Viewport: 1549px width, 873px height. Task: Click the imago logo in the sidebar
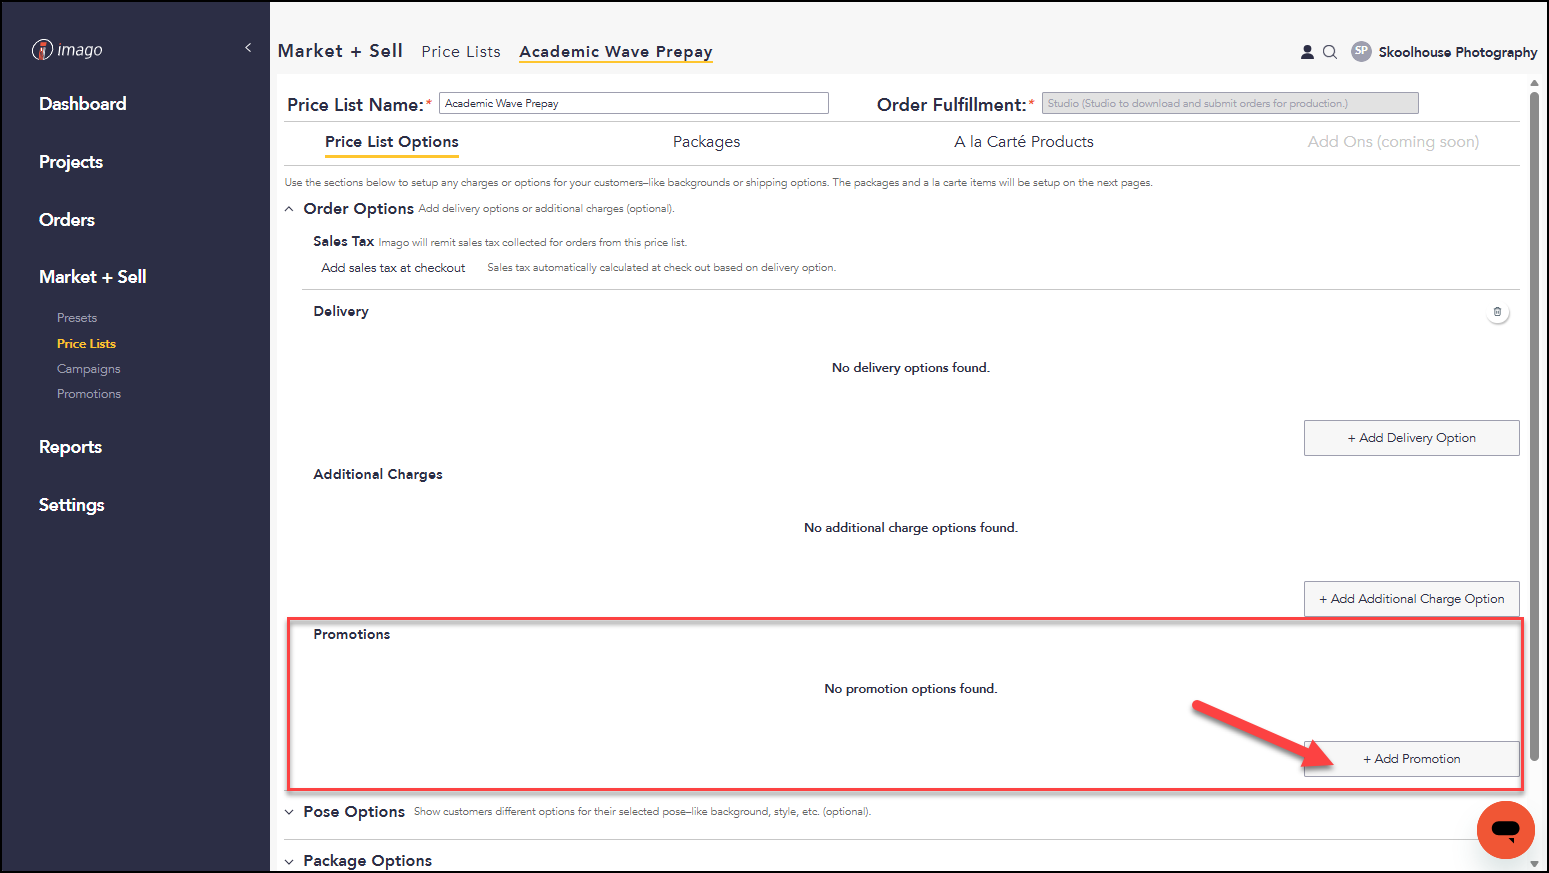pos(67,49)
